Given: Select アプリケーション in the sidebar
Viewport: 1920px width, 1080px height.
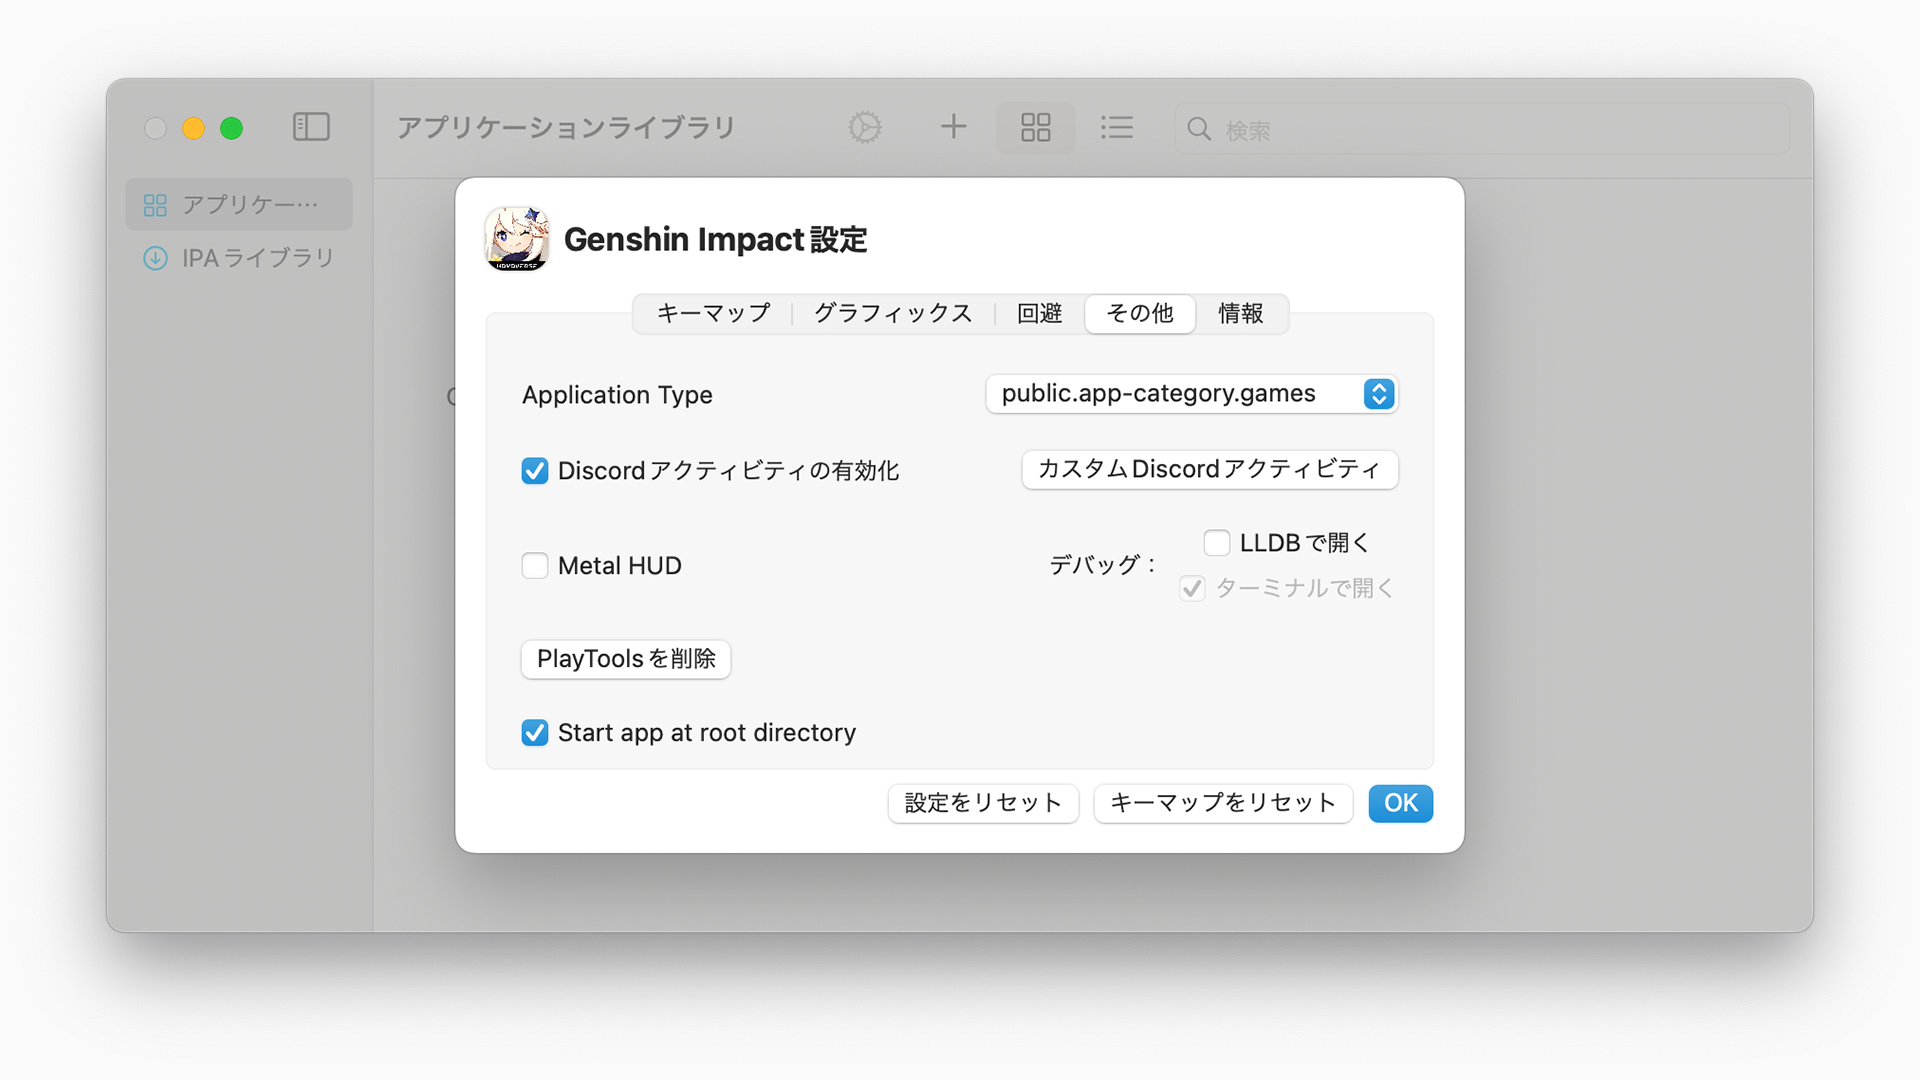Looking at the screenshot, I should point(238,203).
